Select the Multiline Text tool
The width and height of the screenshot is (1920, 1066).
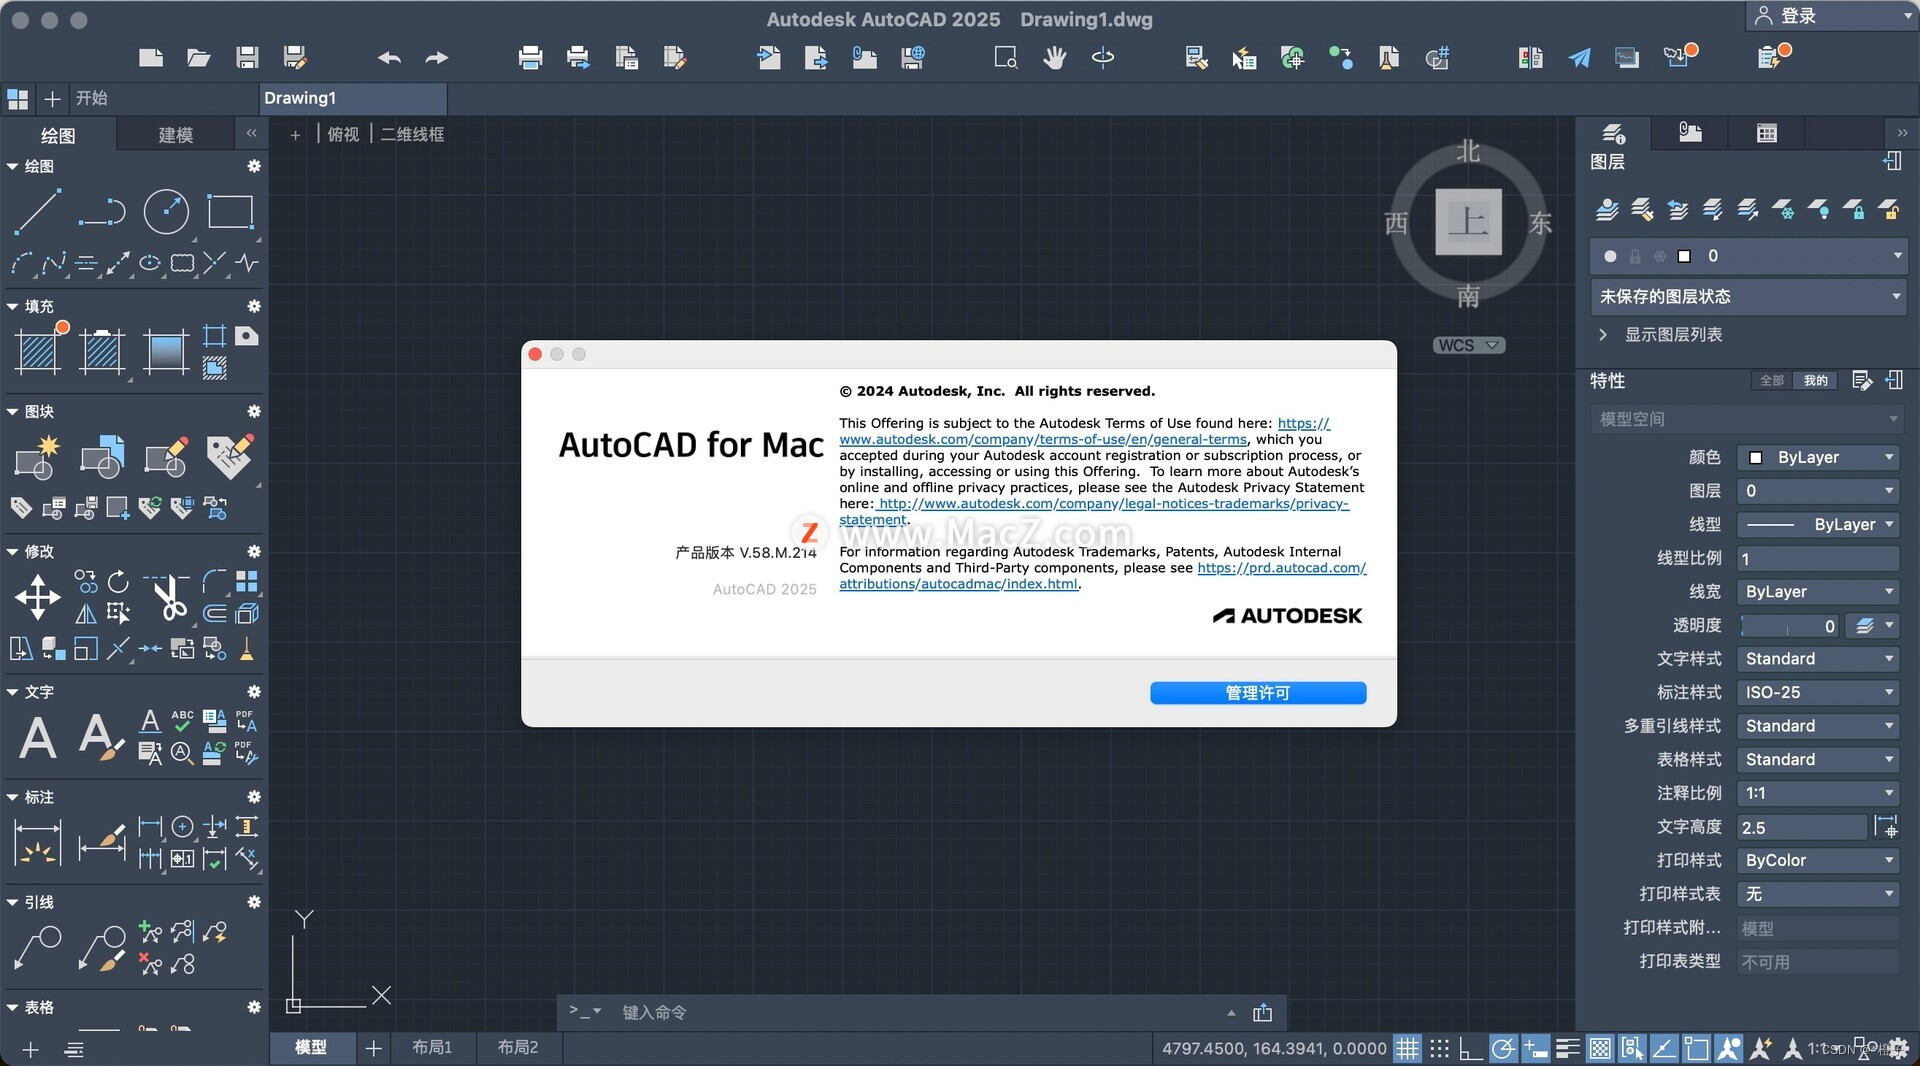[38, 738]
